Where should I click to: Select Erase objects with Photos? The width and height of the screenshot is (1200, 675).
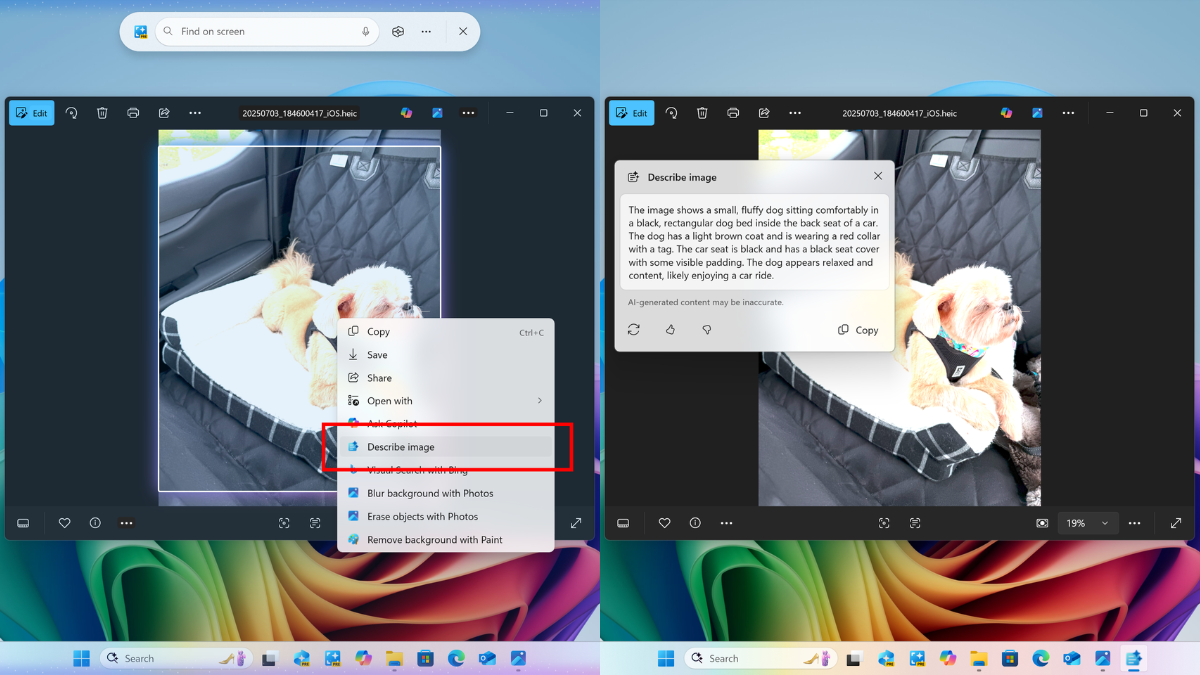tap(446, 516)
